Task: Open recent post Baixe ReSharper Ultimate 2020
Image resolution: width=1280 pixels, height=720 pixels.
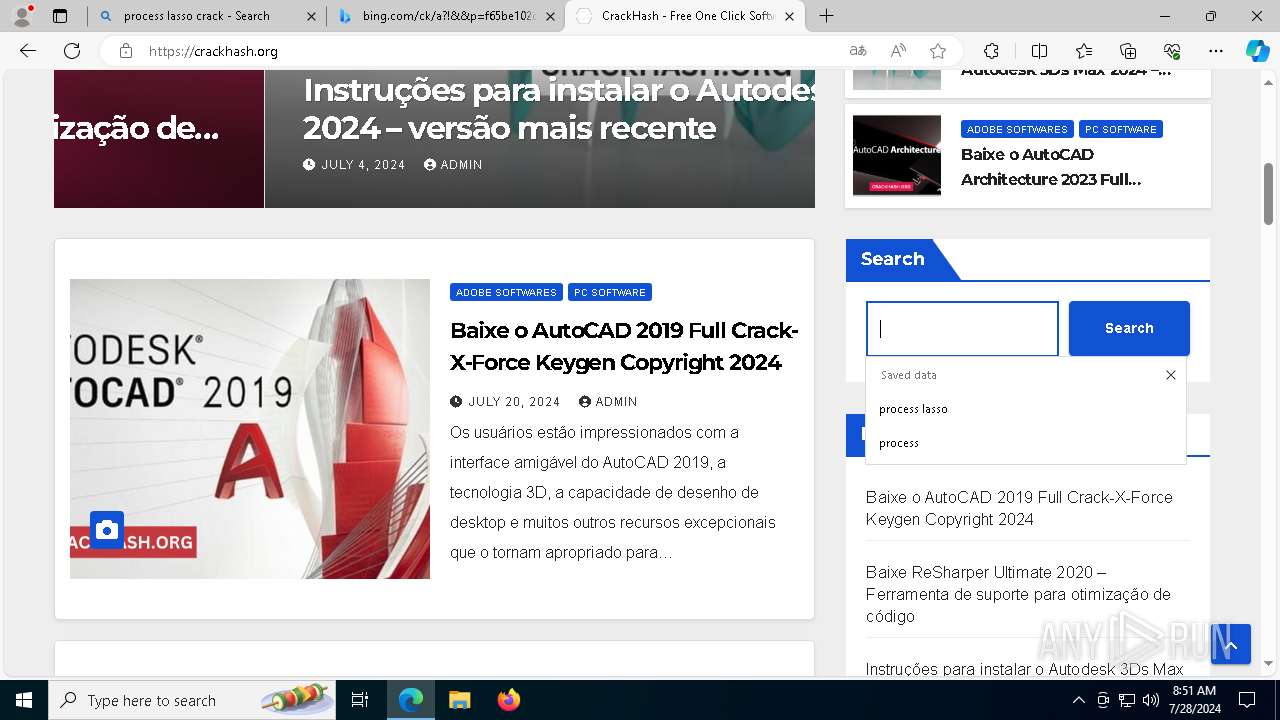Action: point(1018,594)
